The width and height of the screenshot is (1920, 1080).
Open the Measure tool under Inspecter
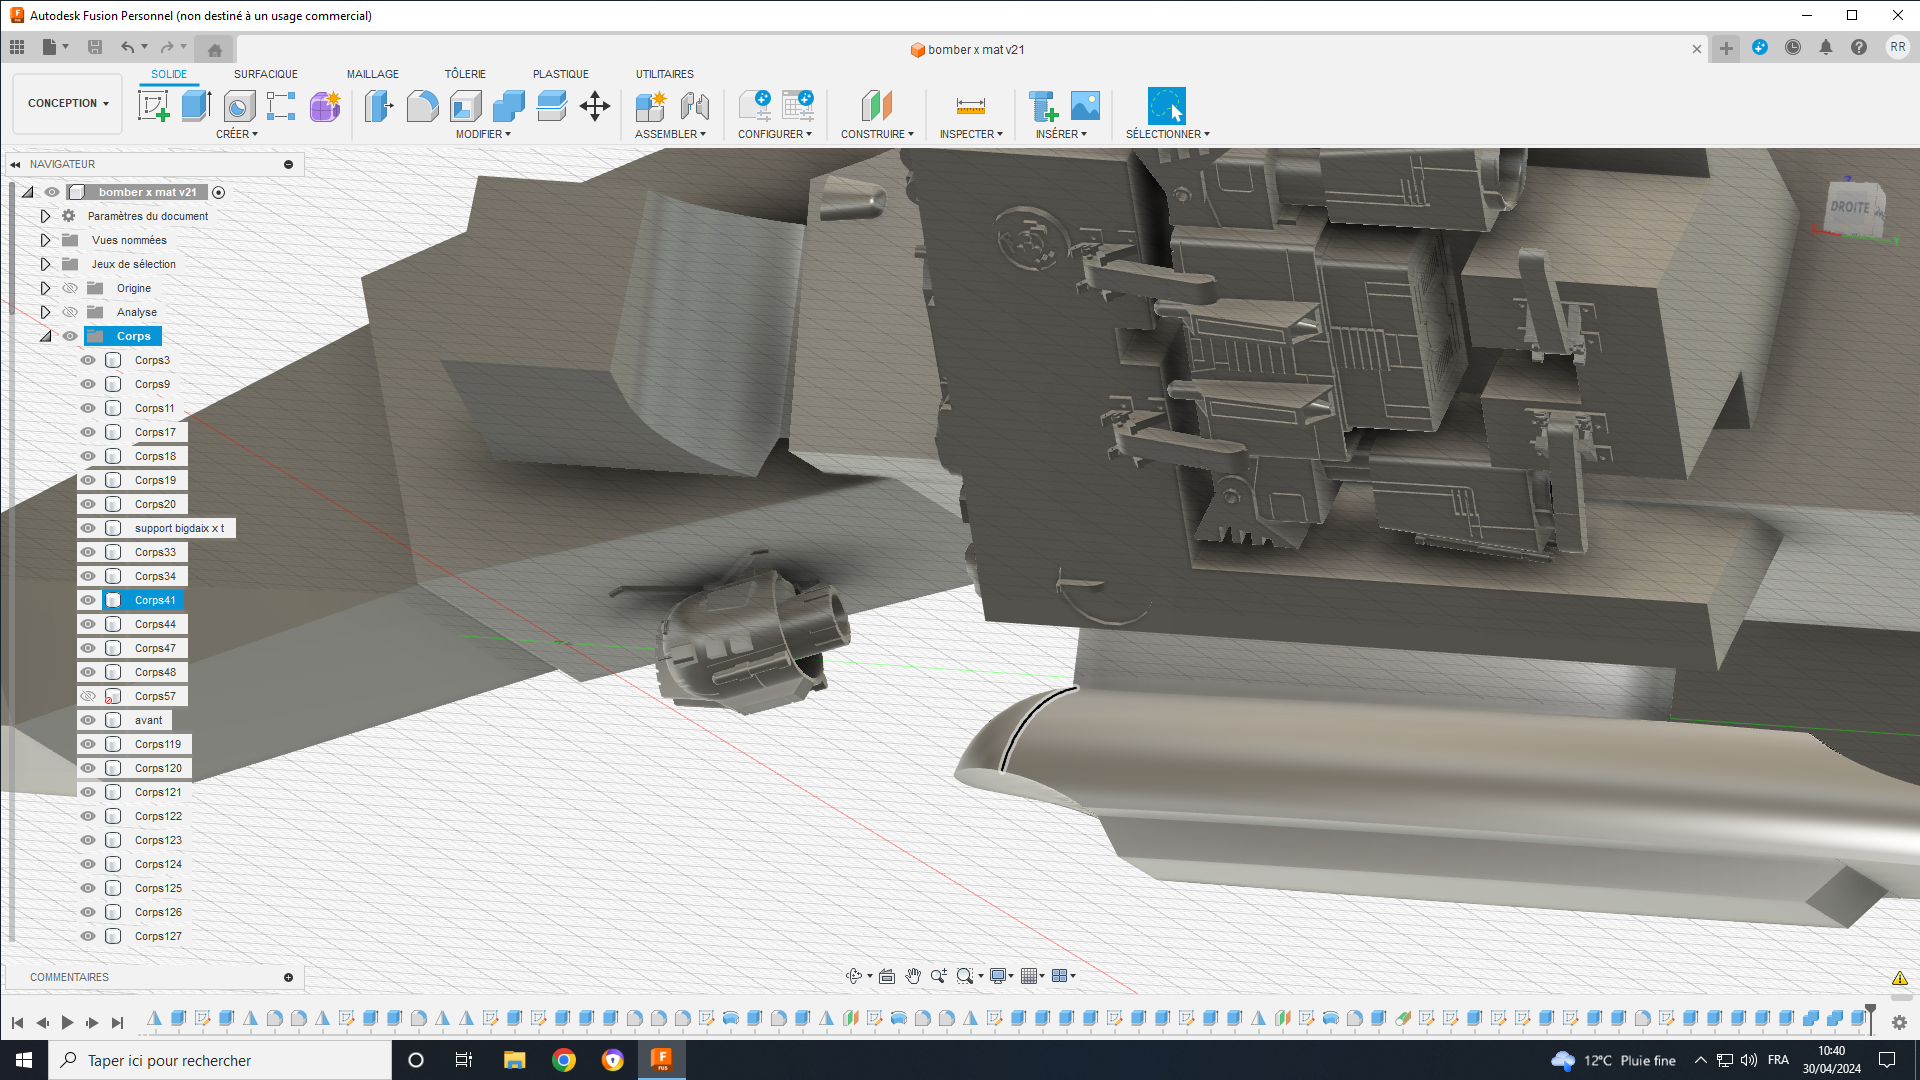tap(970, 106)
